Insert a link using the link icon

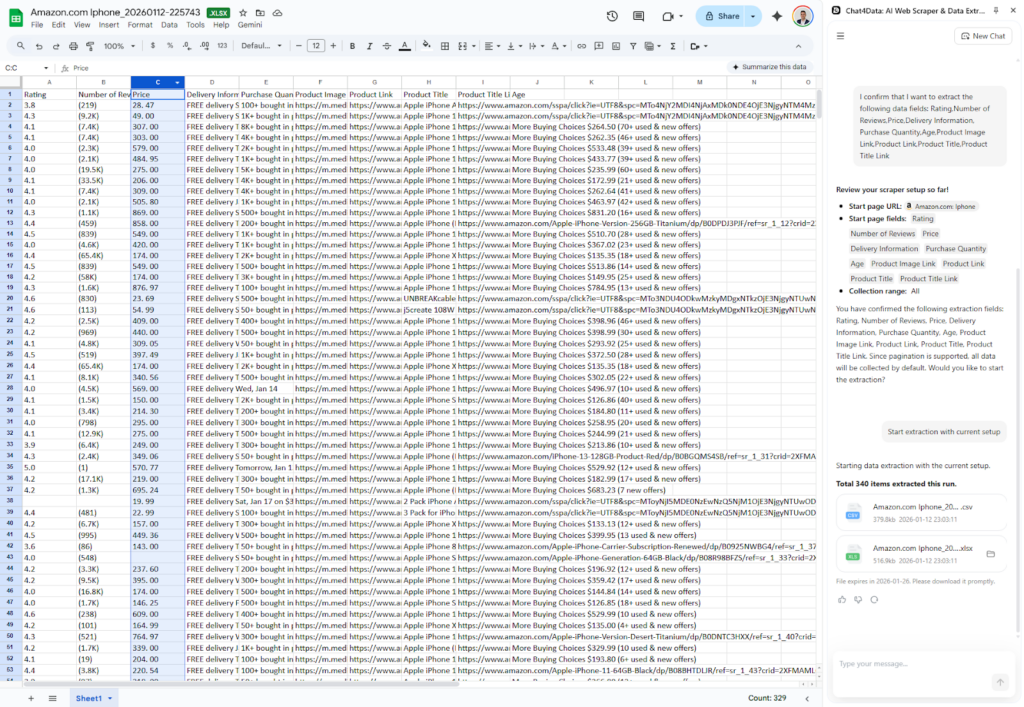point(582,46)
